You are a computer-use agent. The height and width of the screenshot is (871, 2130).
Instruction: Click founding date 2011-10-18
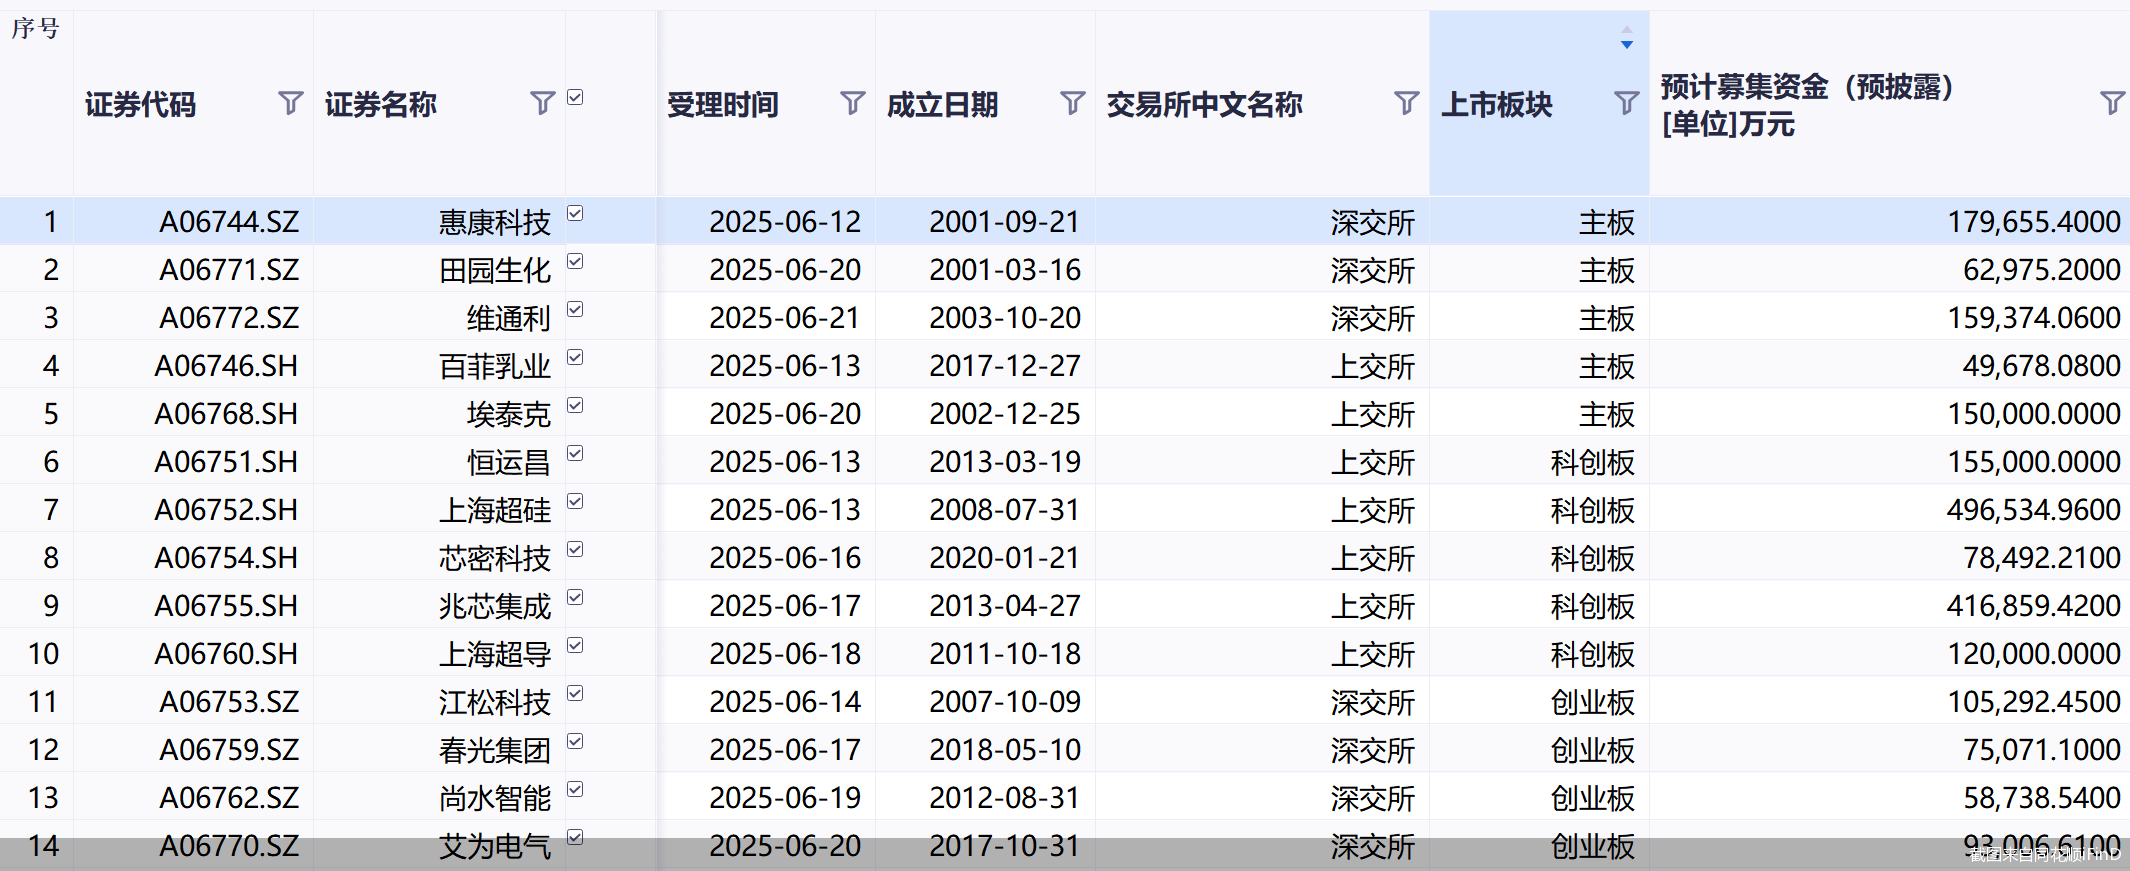click(x=1005, y=654)
